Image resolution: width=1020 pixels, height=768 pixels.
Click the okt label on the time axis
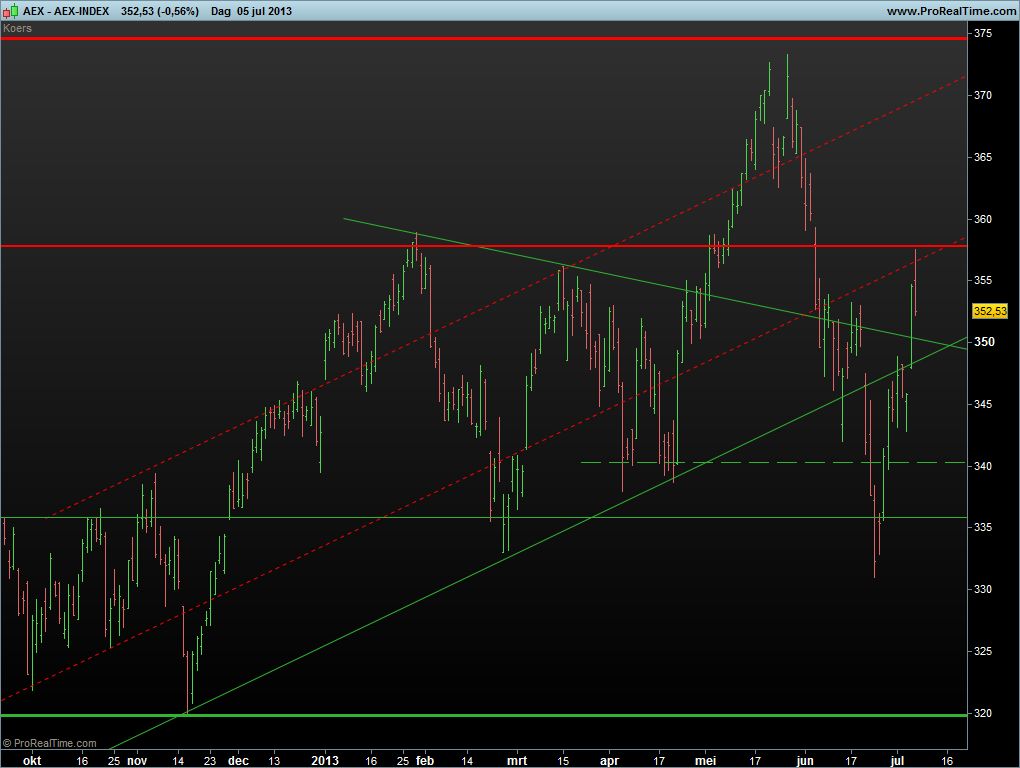33,760
